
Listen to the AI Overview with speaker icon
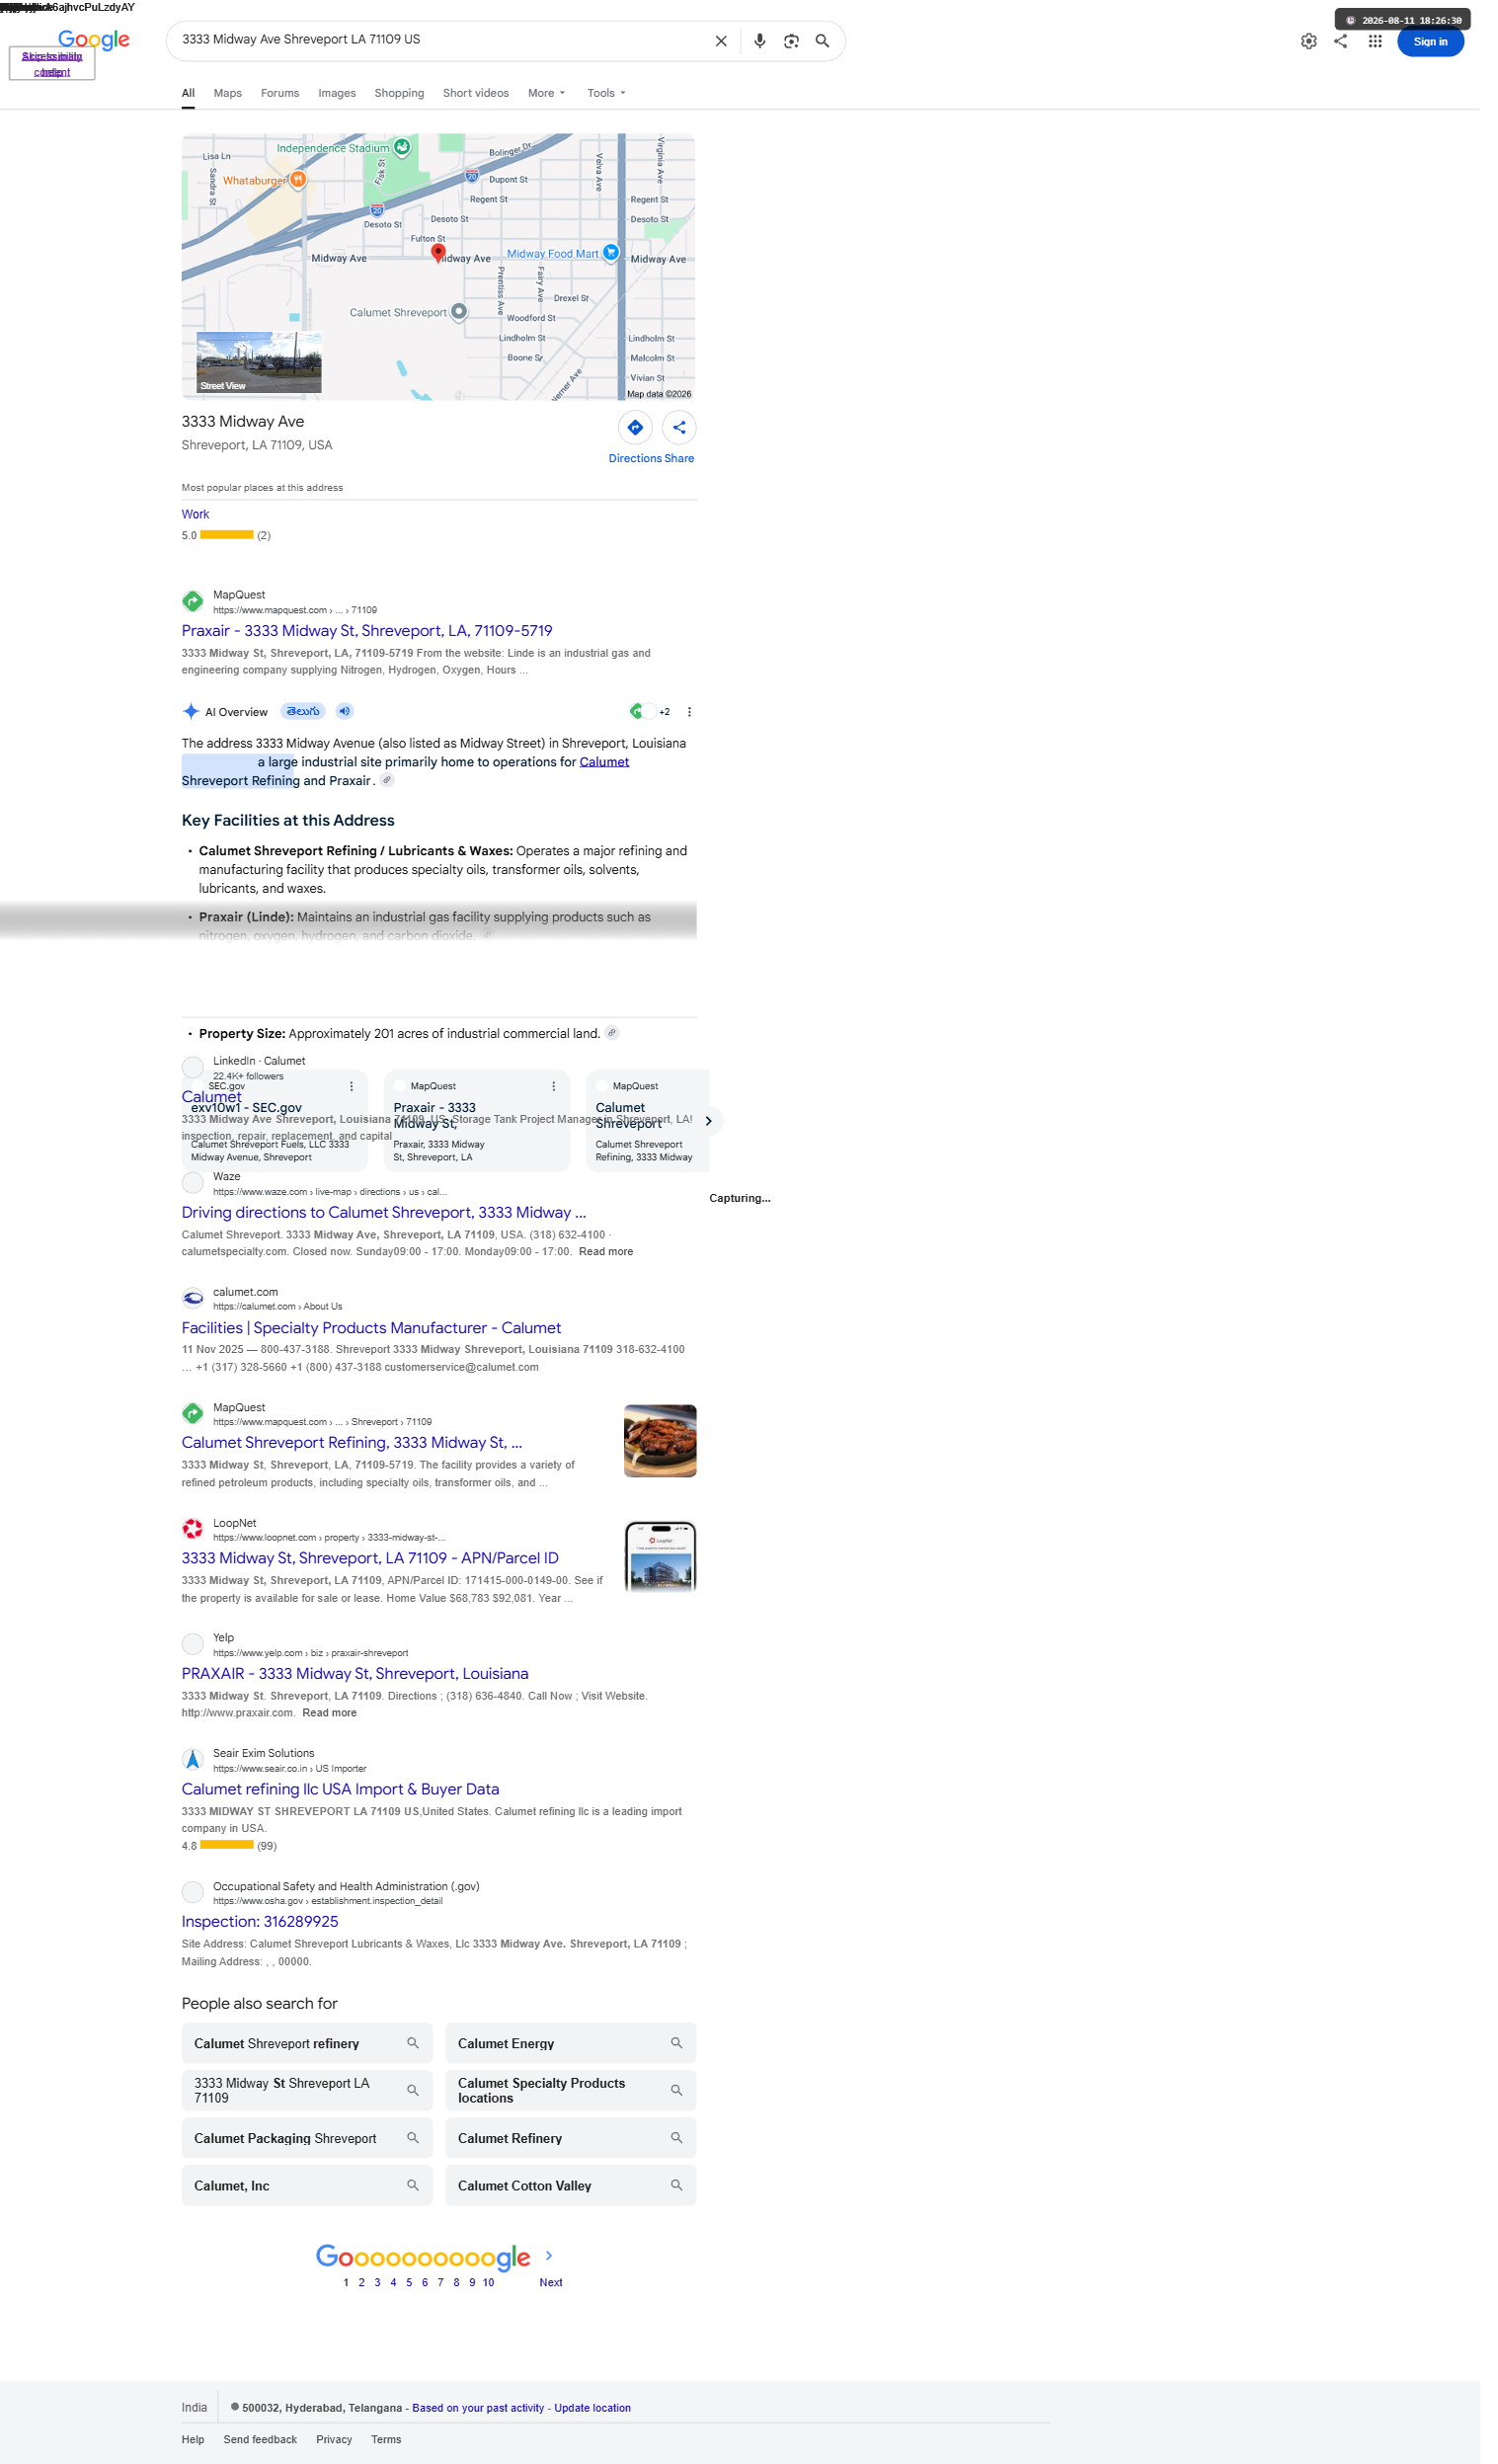pyautogui.click(x=344, y=711)
